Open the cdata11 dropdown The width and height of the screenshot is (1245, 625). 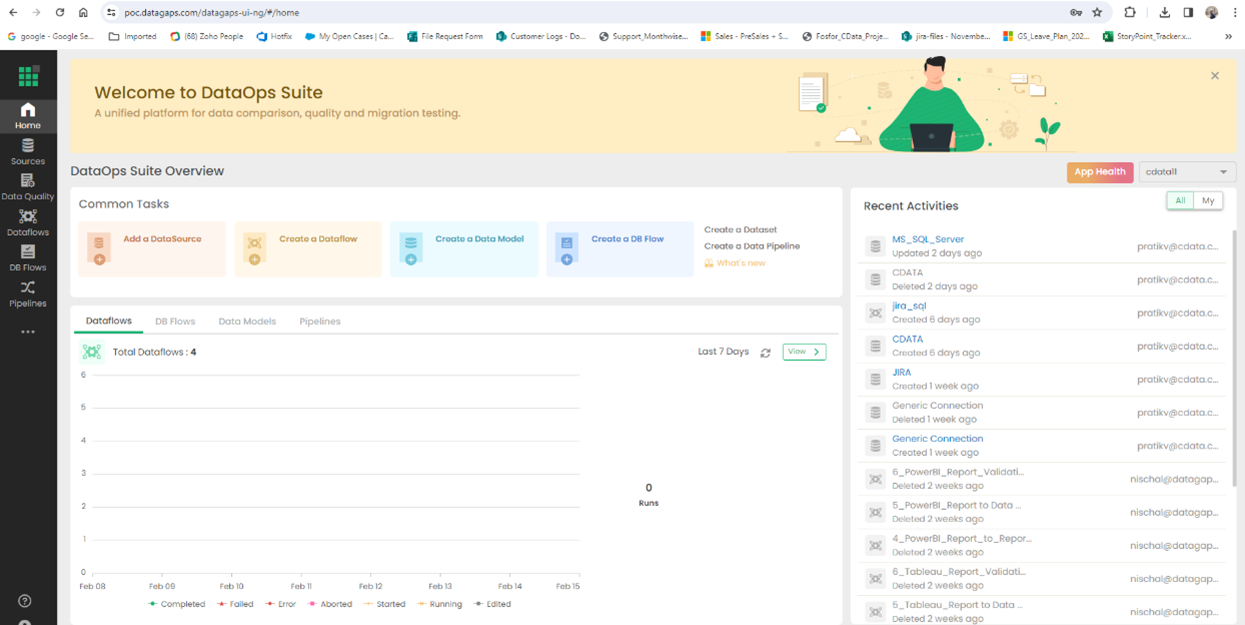[x=1187, y=172]
